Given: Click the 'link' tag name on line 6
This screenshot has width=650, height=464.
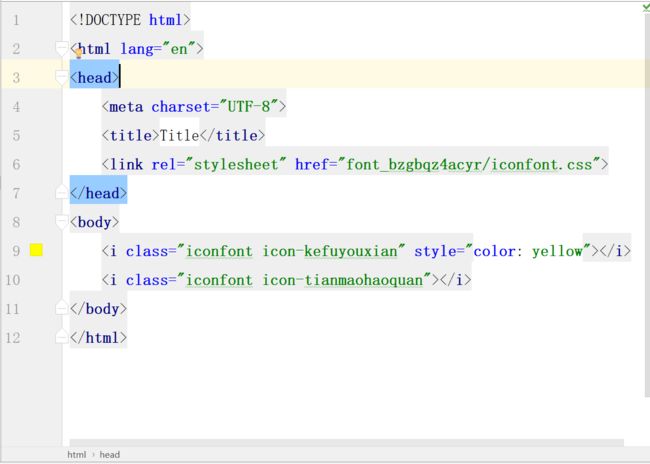Looking at the screenshot, I should coord(126,164).
